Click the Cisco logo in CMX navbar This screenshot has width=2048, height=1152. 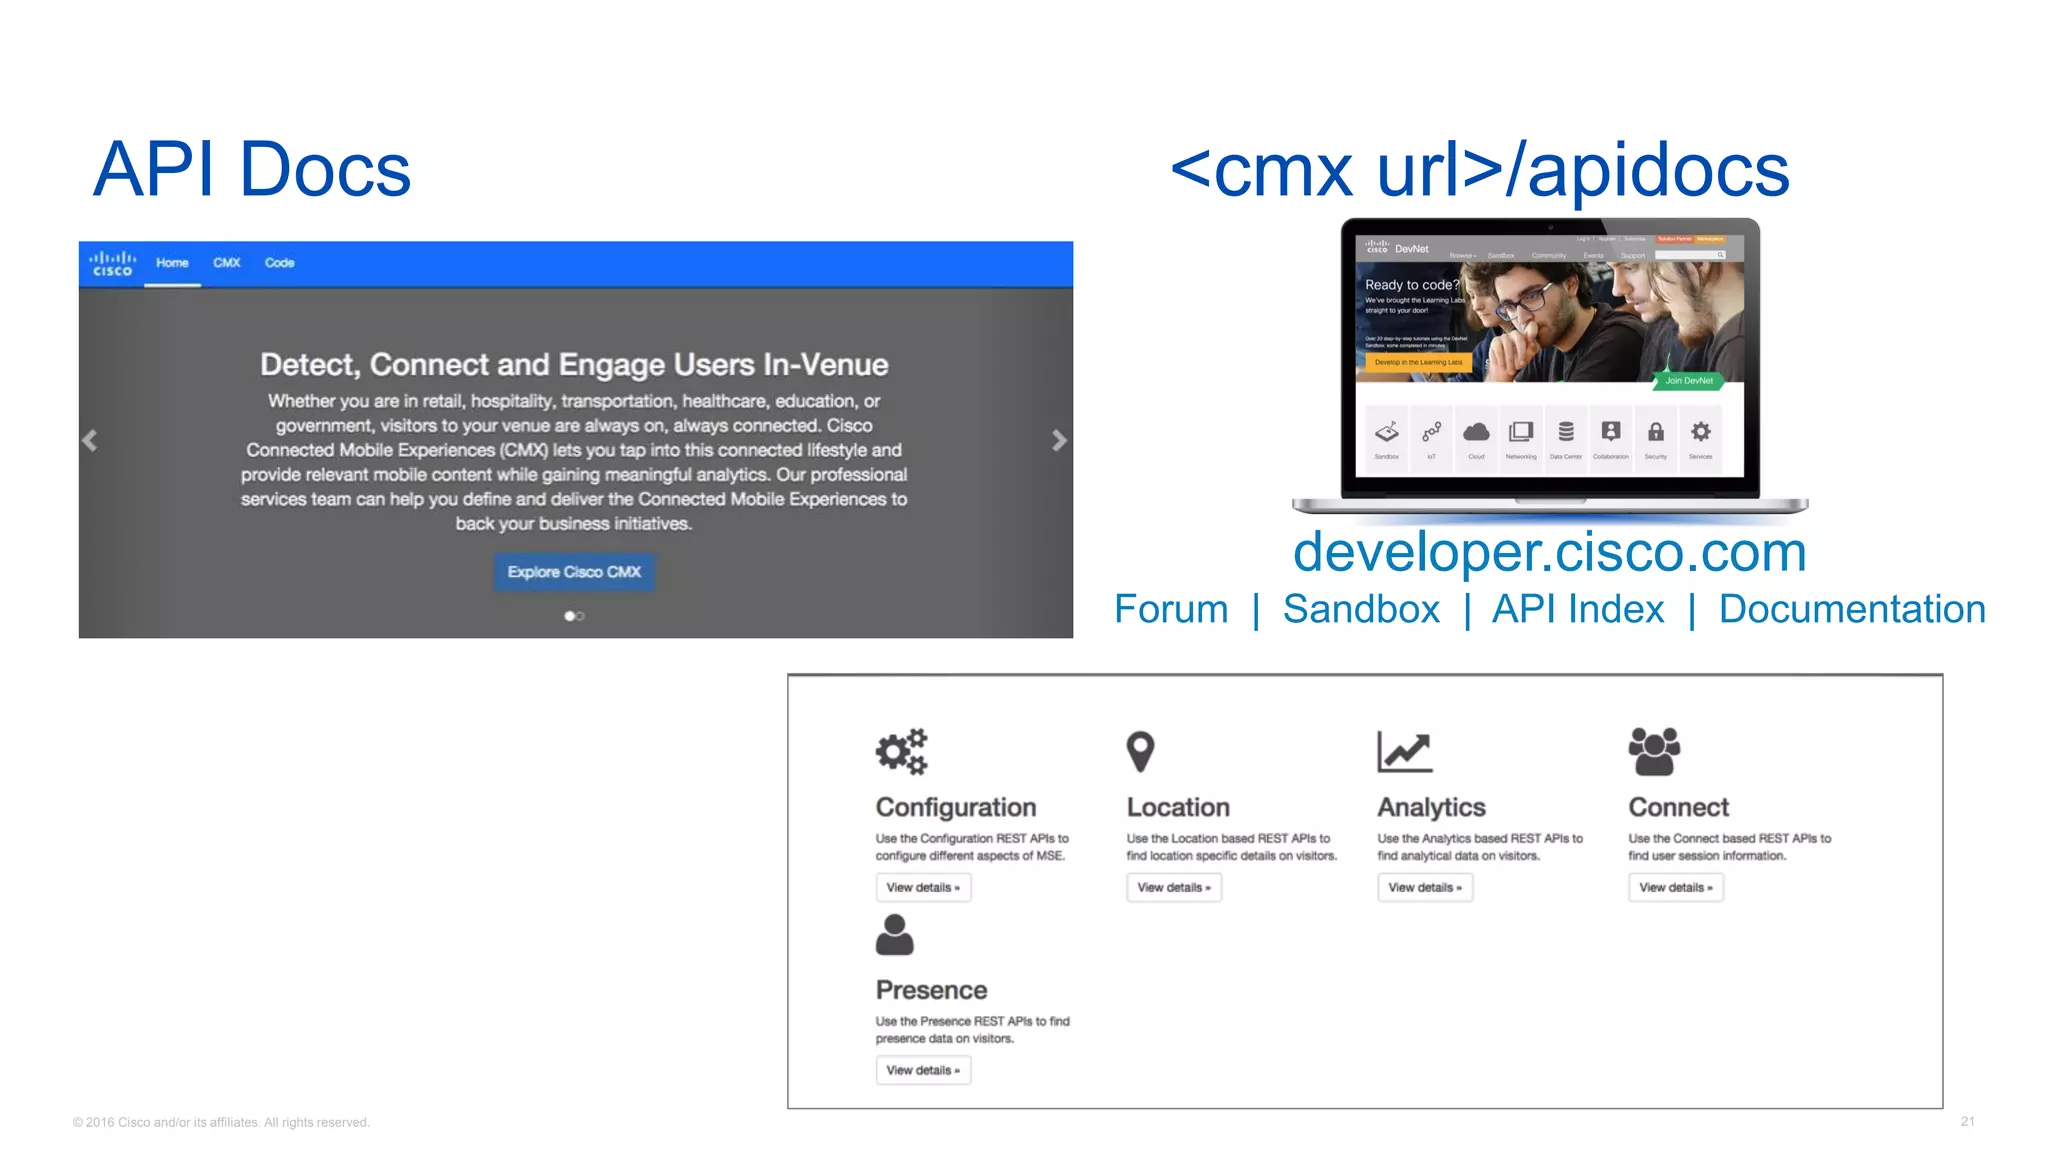pyautogui.click(x=112, y=263)
